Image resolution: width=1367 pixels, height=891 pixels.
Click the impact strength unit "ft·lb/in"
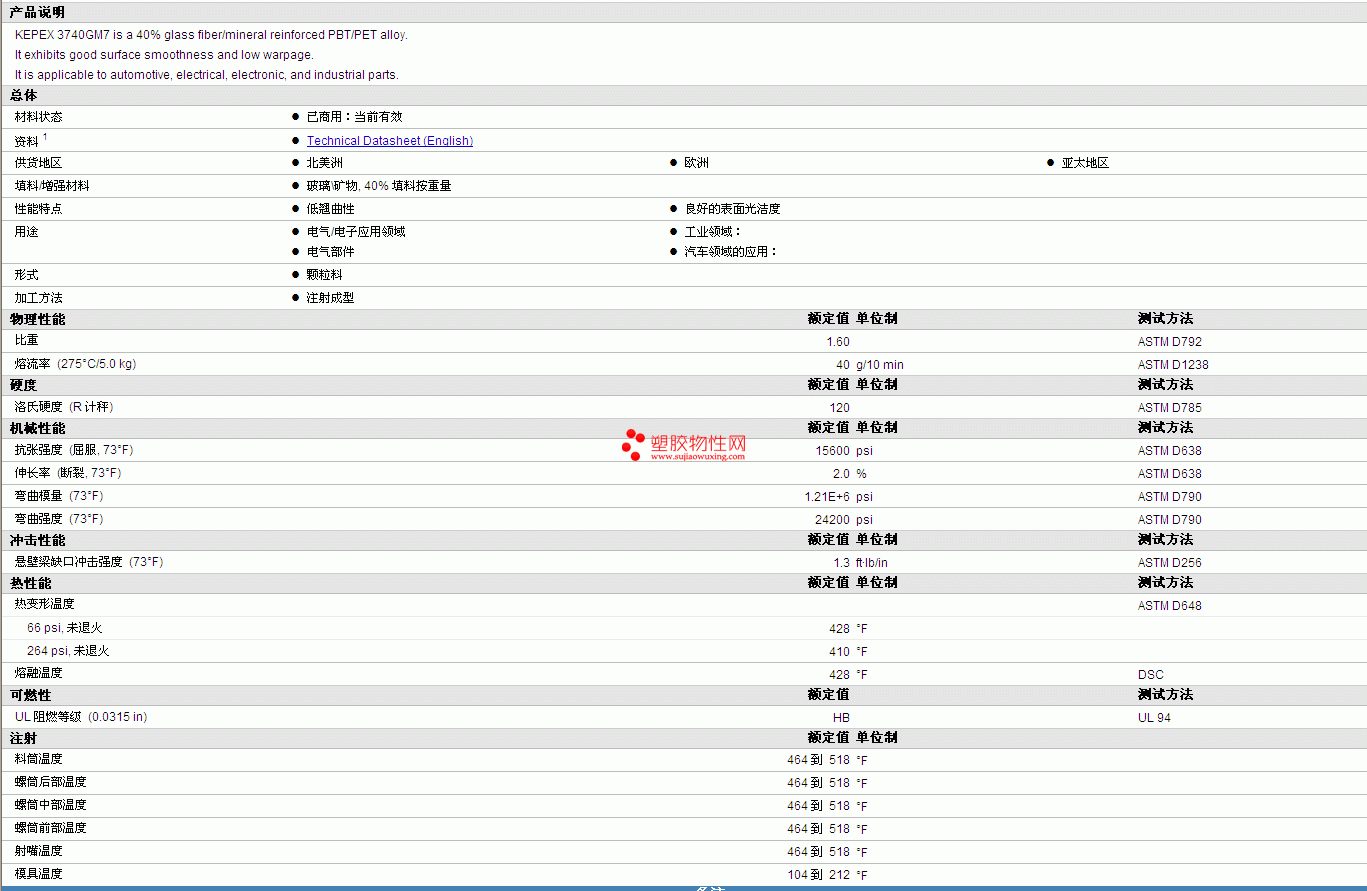872,563
